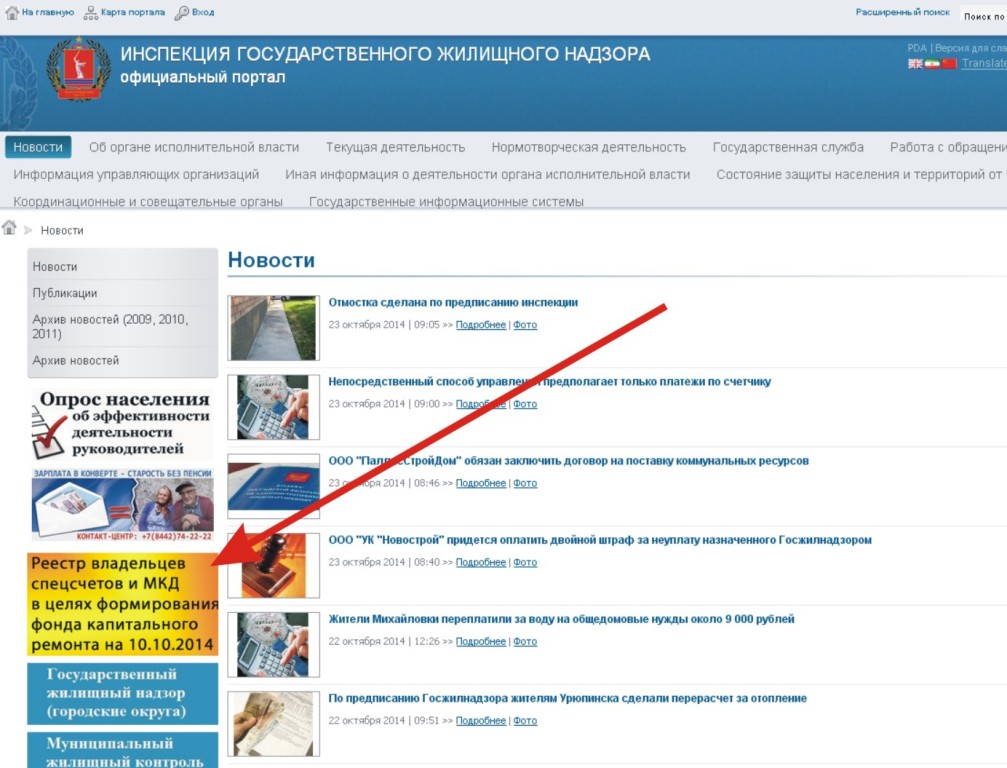Screen dimensions: 1007x768
Task: Click the key icon for 'Вход' login
Action: (182, 12)
